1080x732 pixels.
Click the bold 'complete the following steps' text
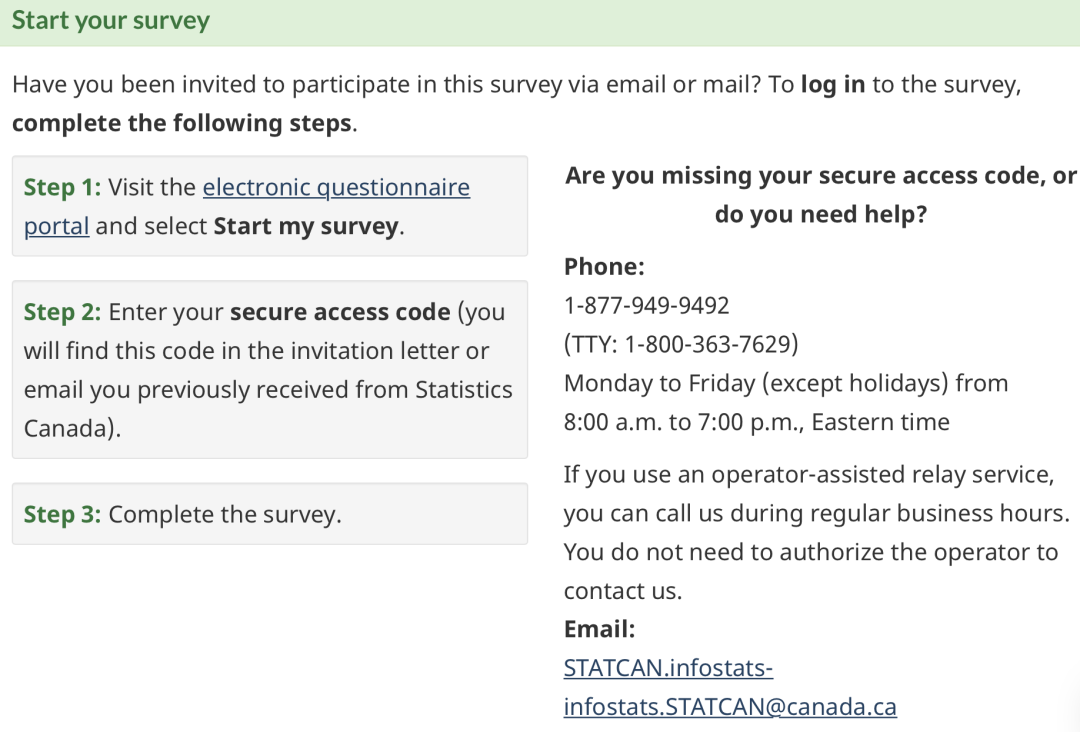pos(182,123)
